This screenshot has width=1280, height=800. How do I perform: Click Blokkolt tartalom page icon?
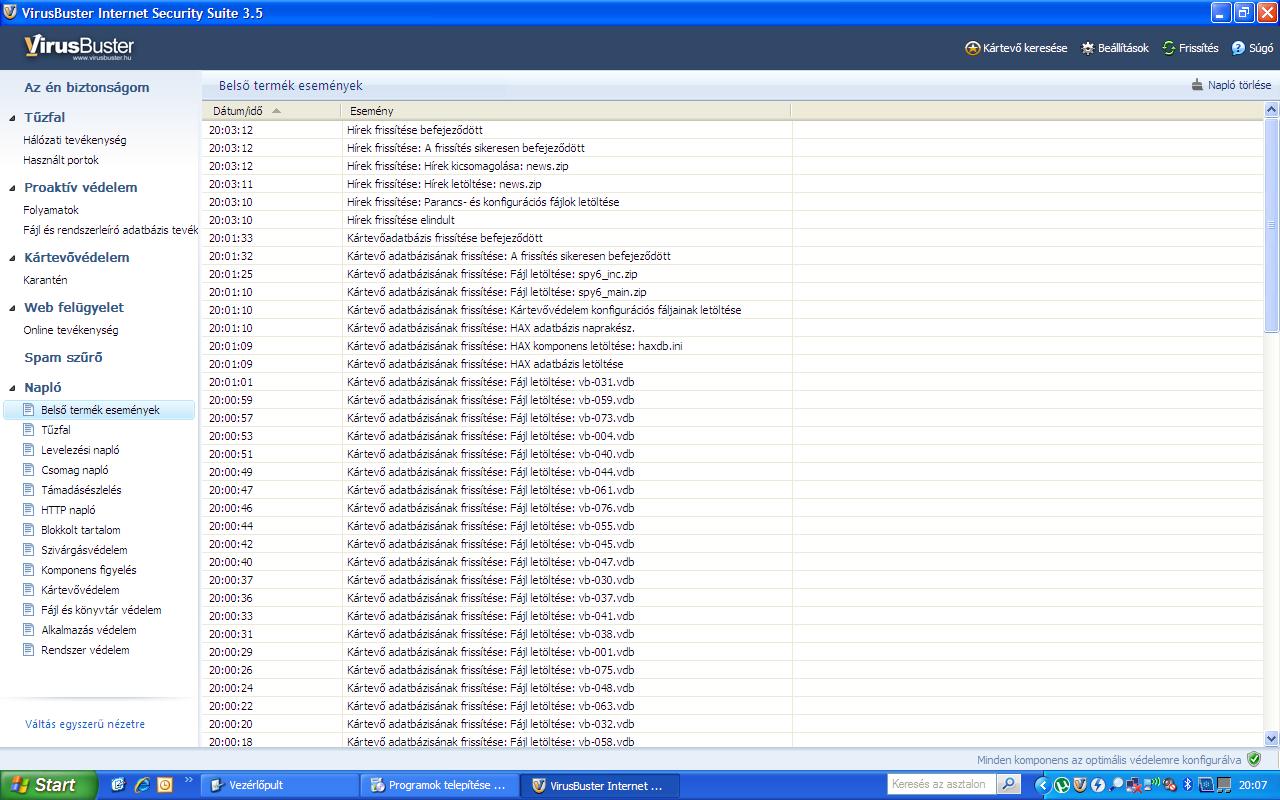pos(29,530)
